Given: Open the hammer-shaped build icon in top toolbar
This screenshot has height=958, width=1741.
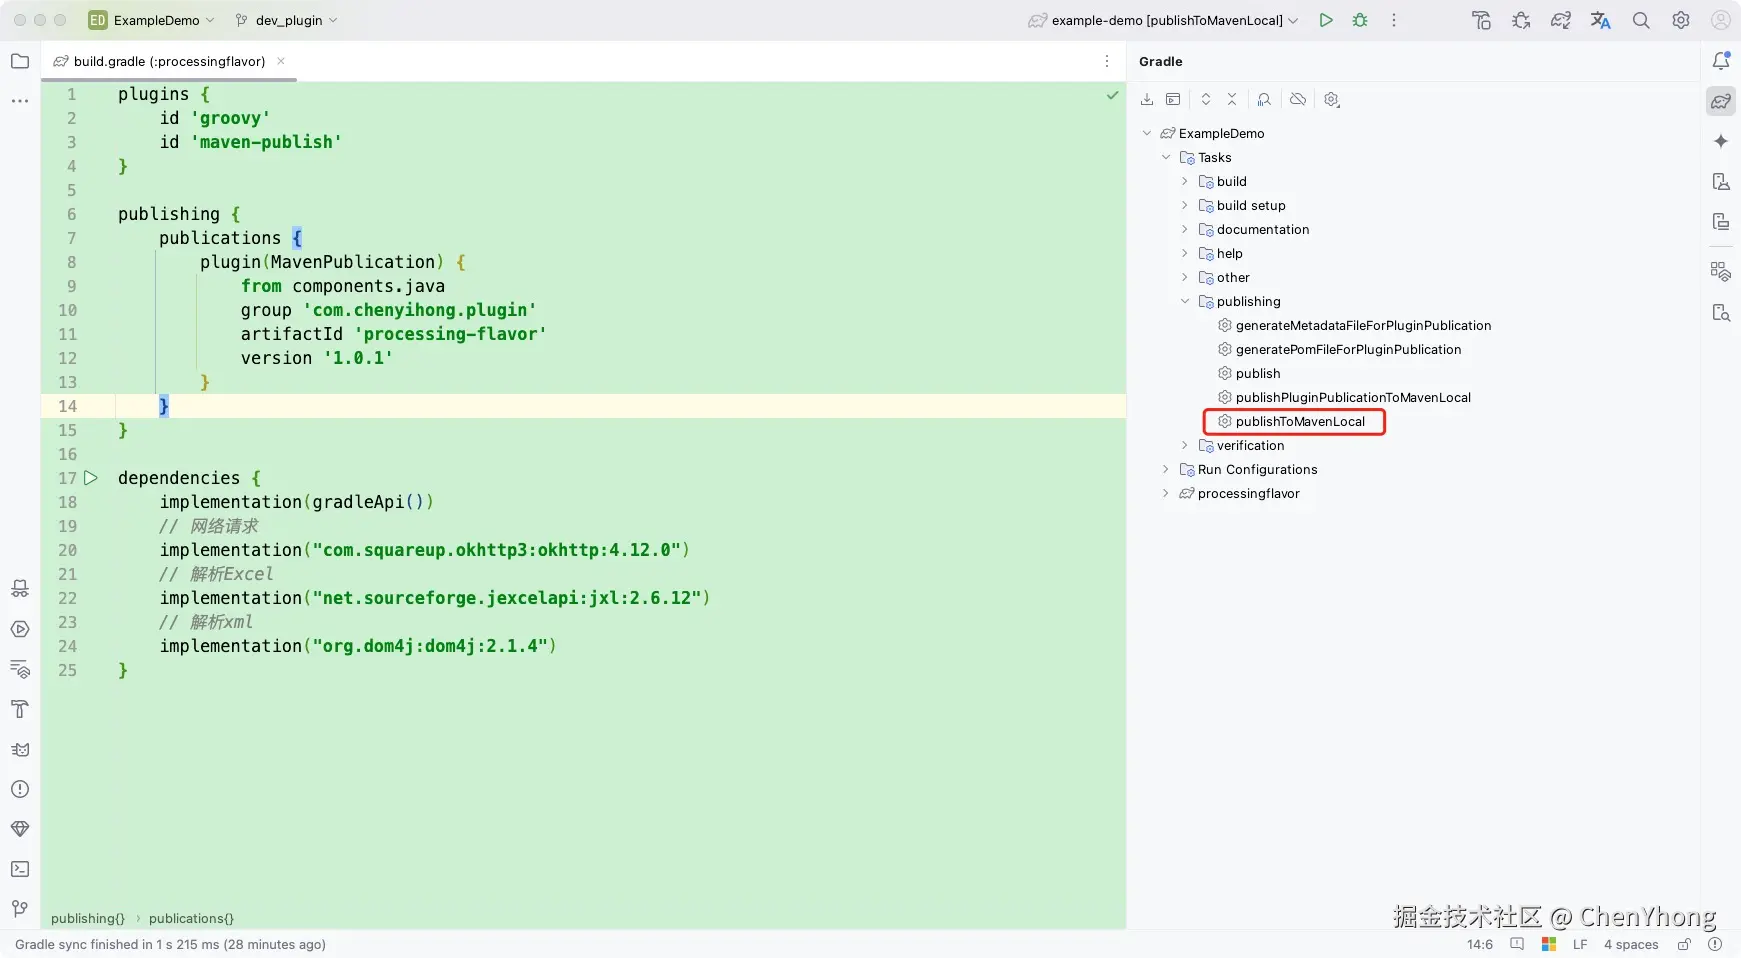Looking at the screenshot, I should (x=1482, y=20).
